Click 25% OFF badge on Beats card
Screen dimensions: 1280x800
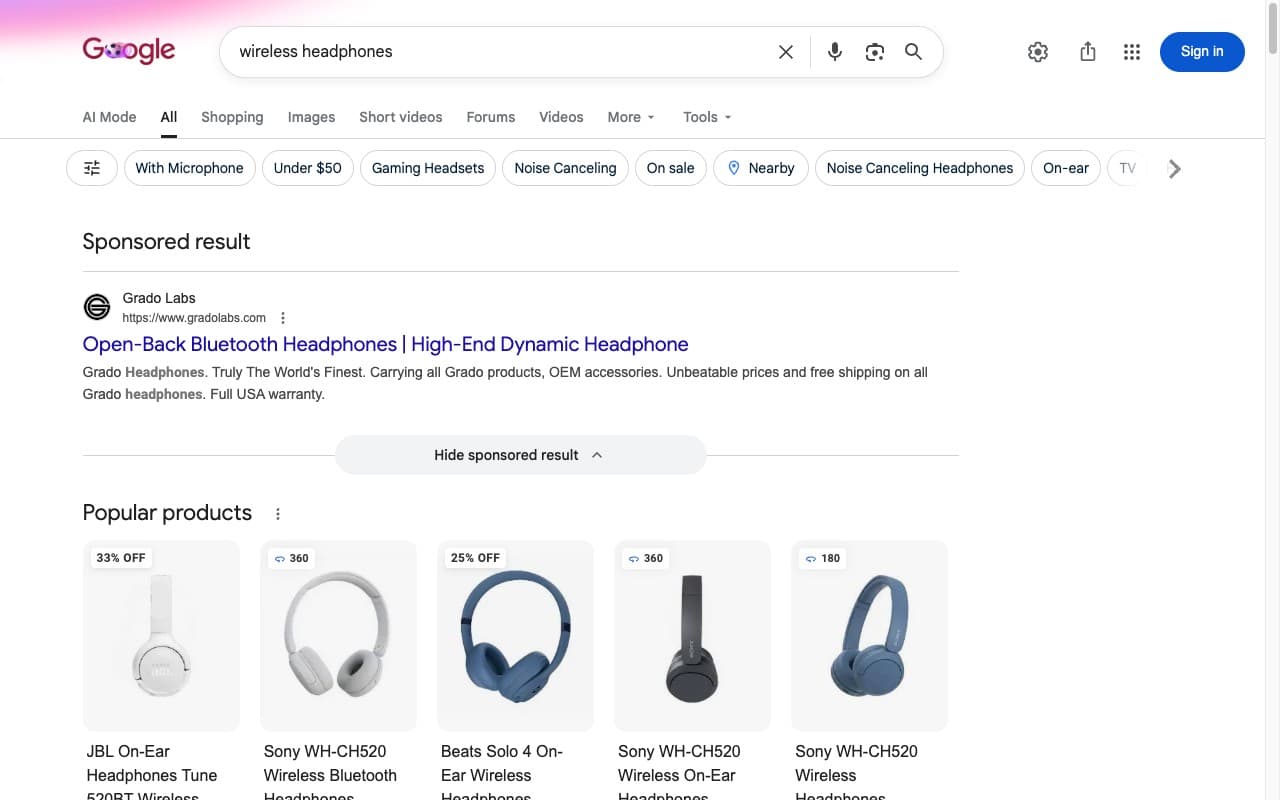tap(475, 558)
